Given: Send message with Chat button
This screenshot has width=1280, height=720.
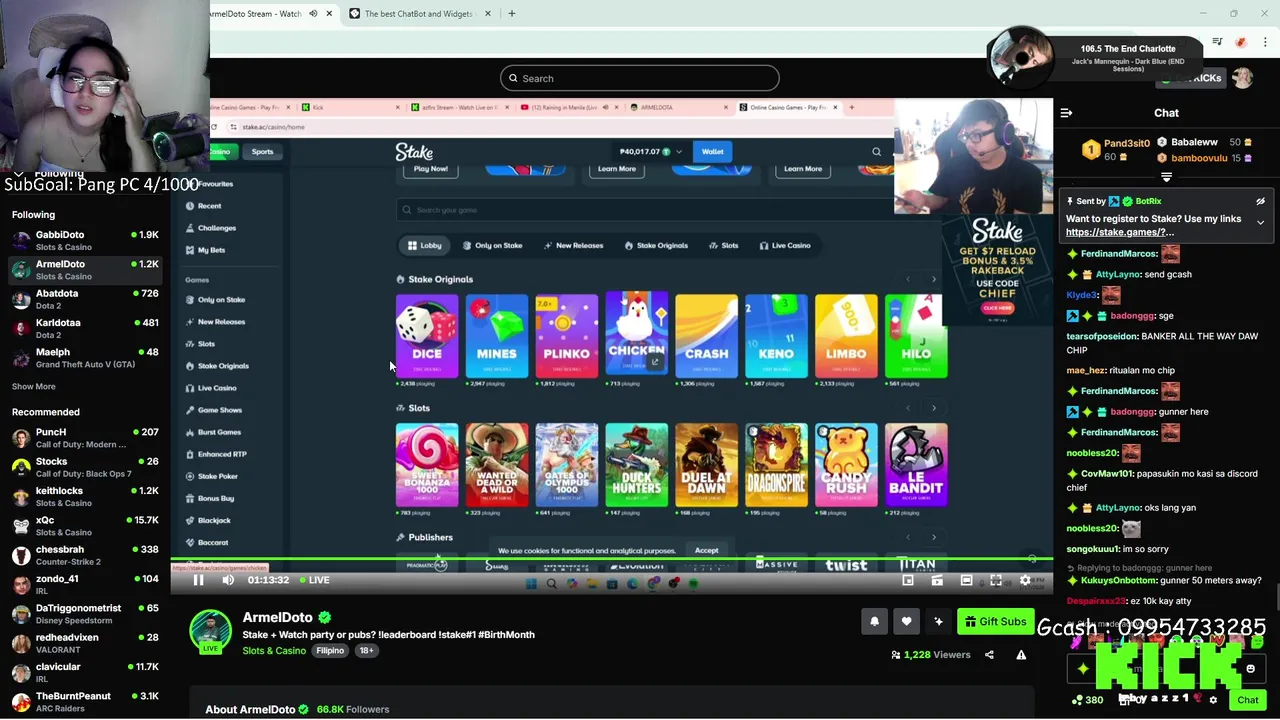Looking at the screenshot, I should point(1247,700).
